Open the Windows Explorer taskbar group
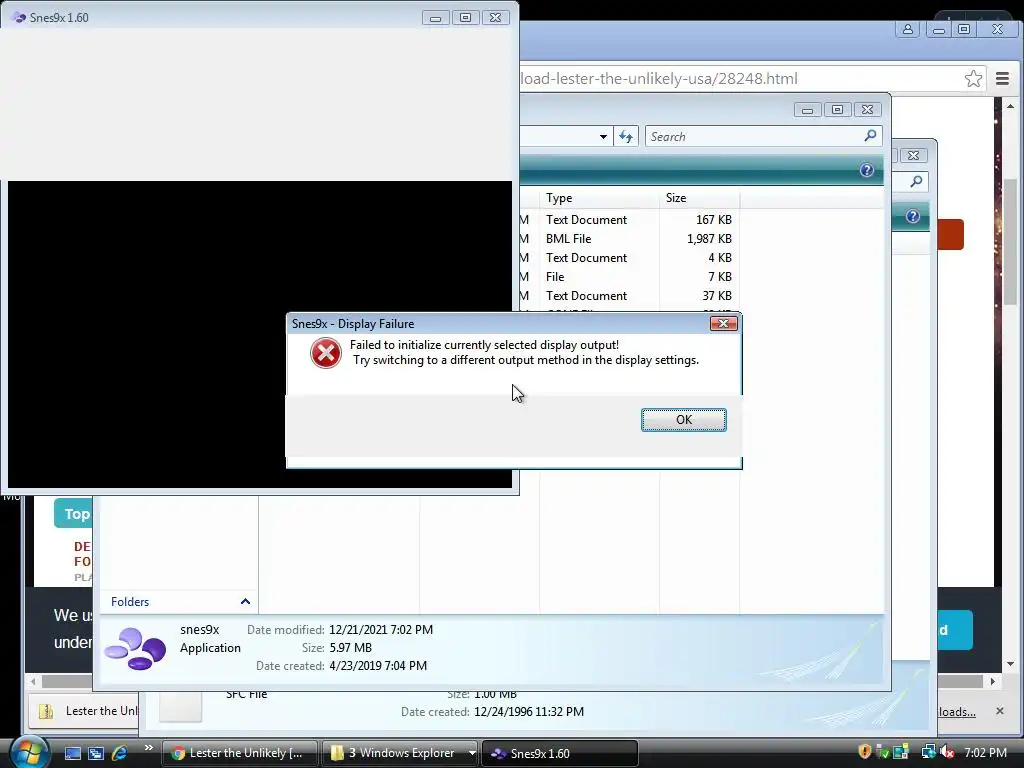Viewport: 1024px width, 768px height. point(394,753)
